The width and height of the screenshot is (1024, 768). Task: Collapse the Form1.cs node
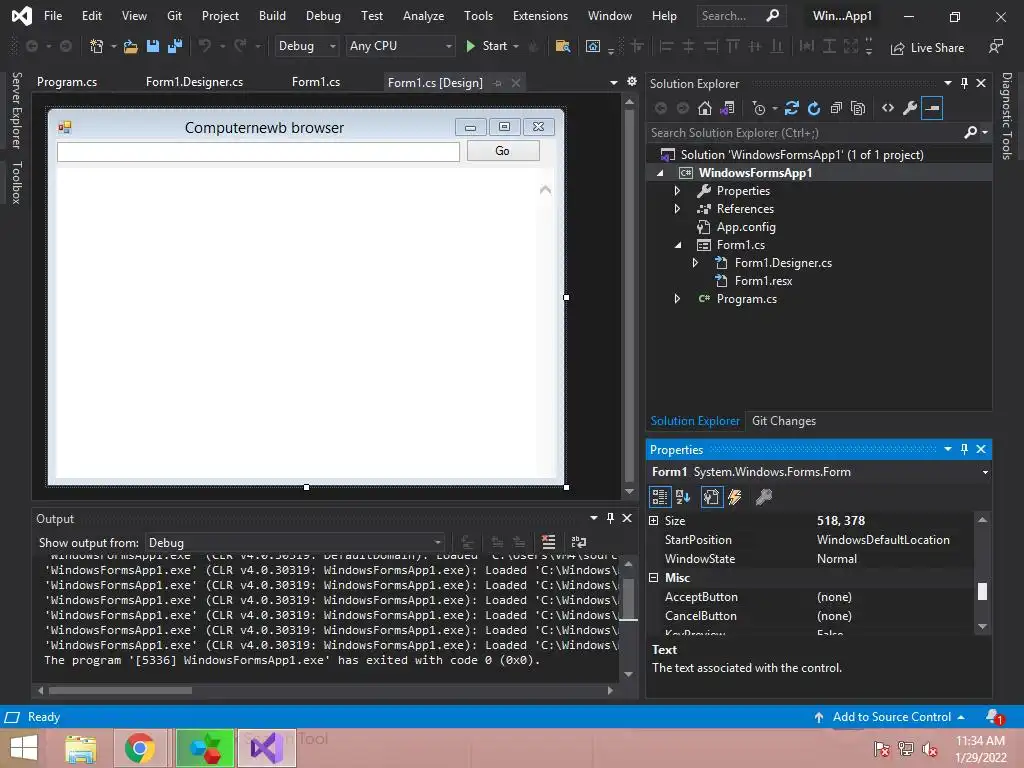pyautogui.click(x=677, y=245)
